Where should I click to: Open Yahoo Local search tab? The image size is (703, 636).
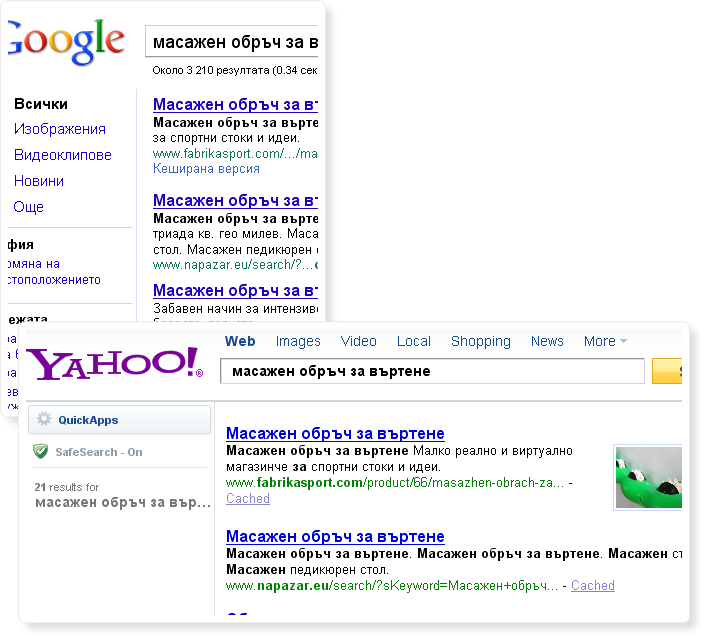[x=414, y=342]
